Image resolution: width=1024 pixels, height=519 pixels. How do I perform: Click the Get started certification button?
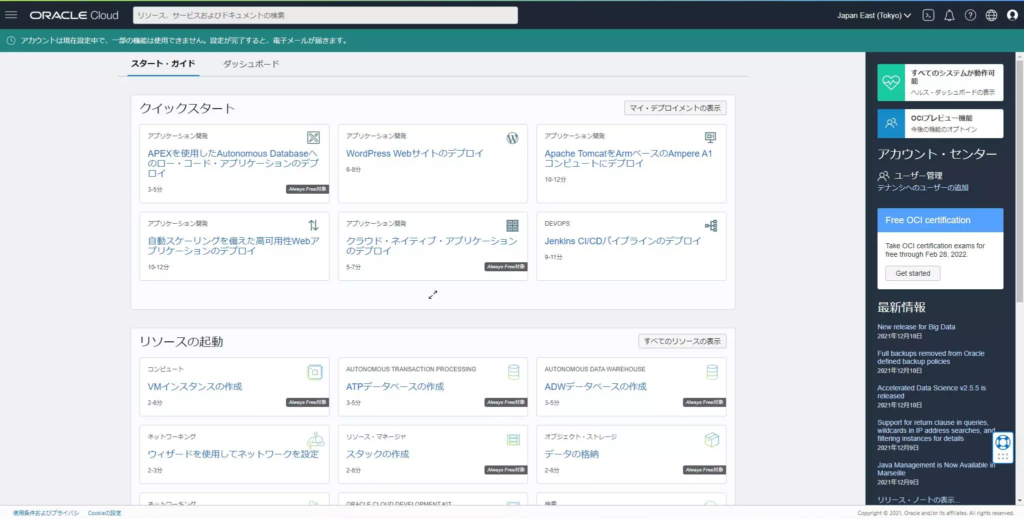913,274
